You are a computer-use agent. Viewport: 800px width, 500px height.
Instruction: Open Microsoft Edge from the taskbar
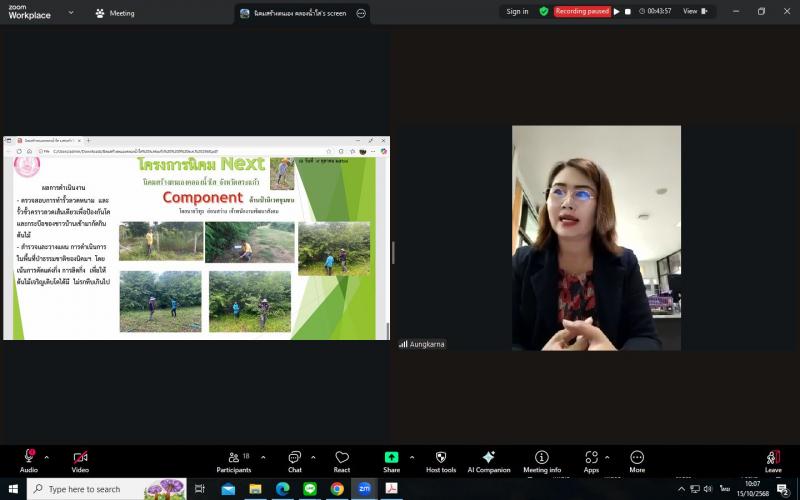coord(283,489)
